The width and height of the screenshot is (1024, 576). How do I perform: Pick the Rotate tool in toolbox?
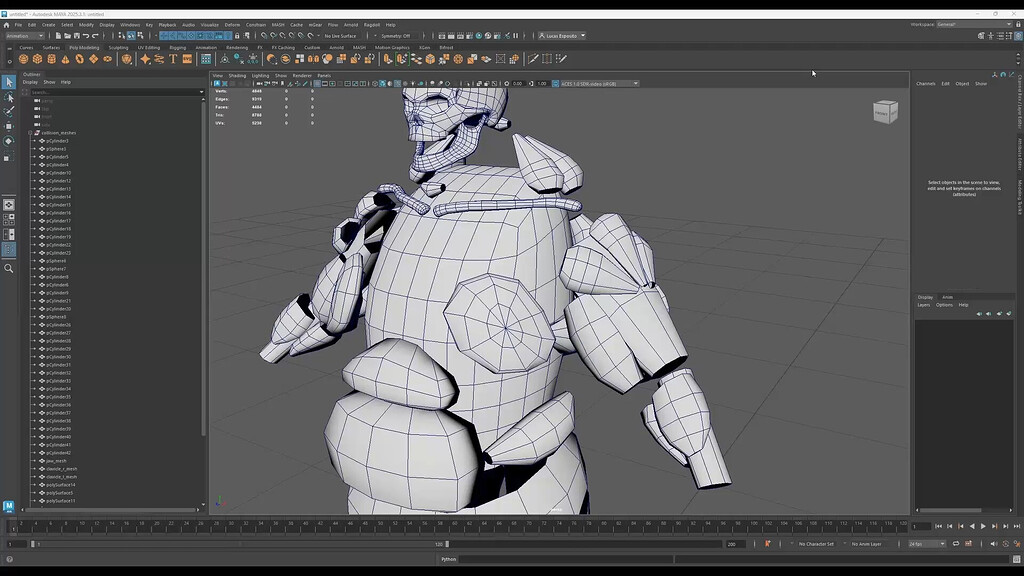8,141
